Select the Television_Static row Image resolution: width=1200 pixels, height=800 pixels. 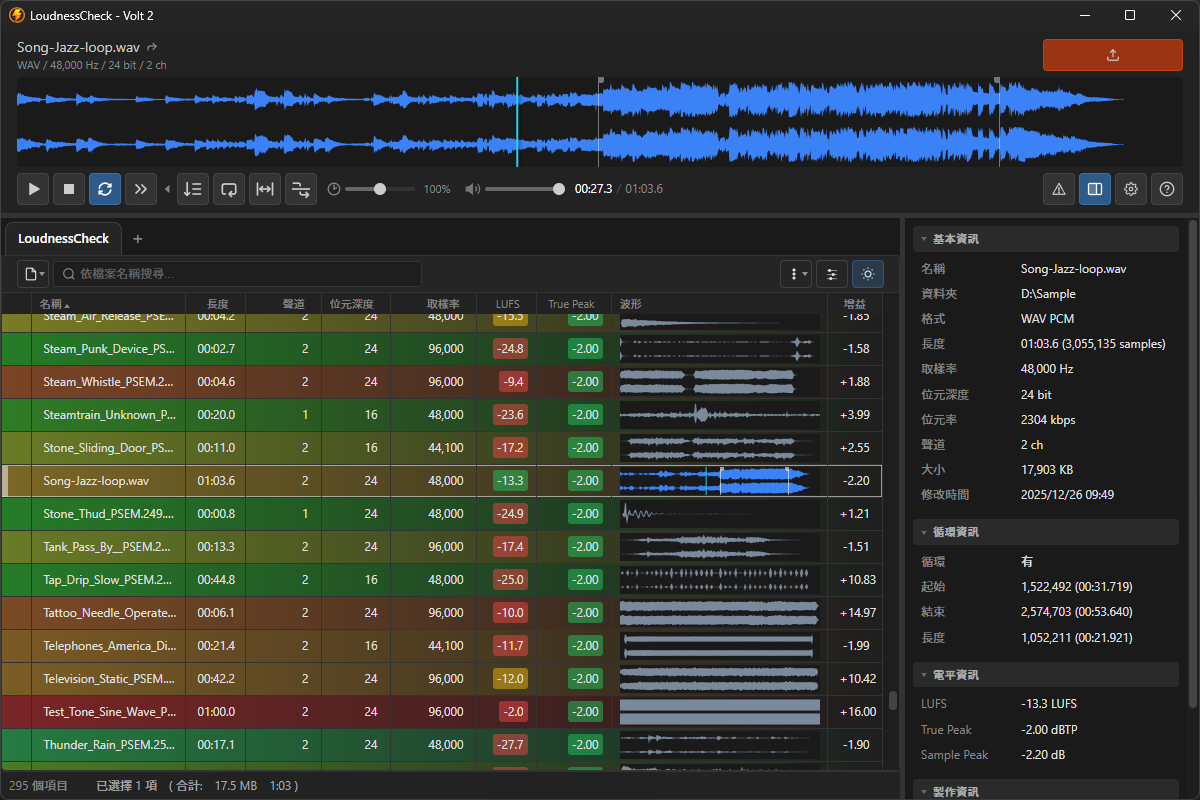(x=442, y=679)
